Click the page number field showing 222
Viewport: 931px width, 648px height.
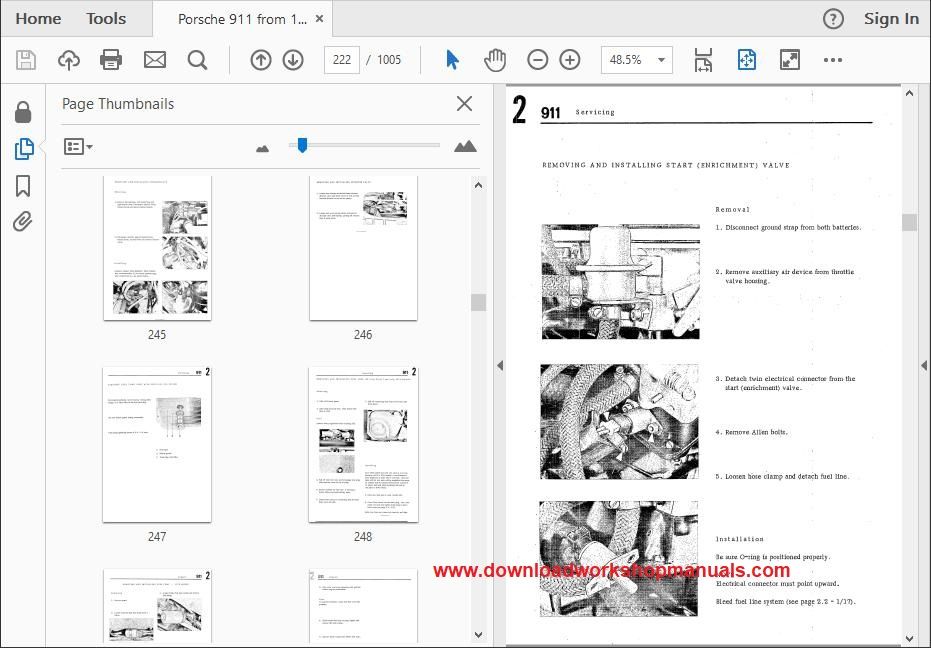342,60
